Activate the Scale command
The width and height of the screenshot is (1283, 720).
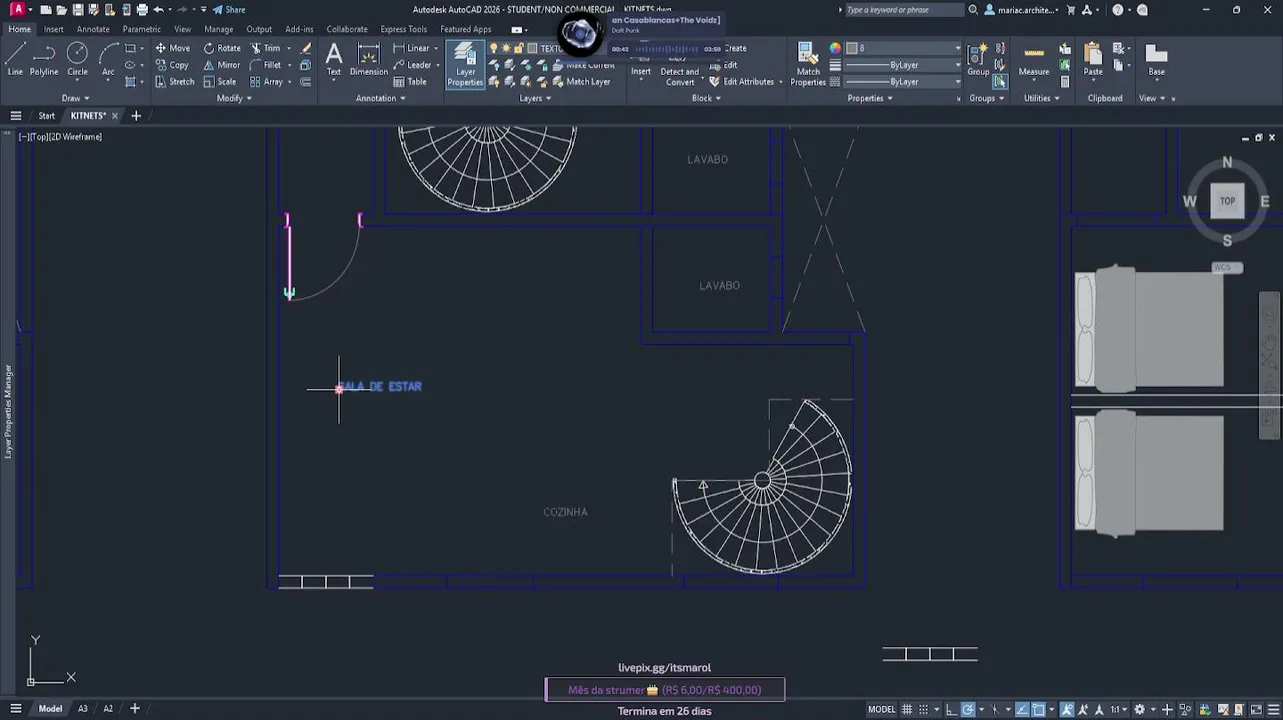tap(220, 82)
